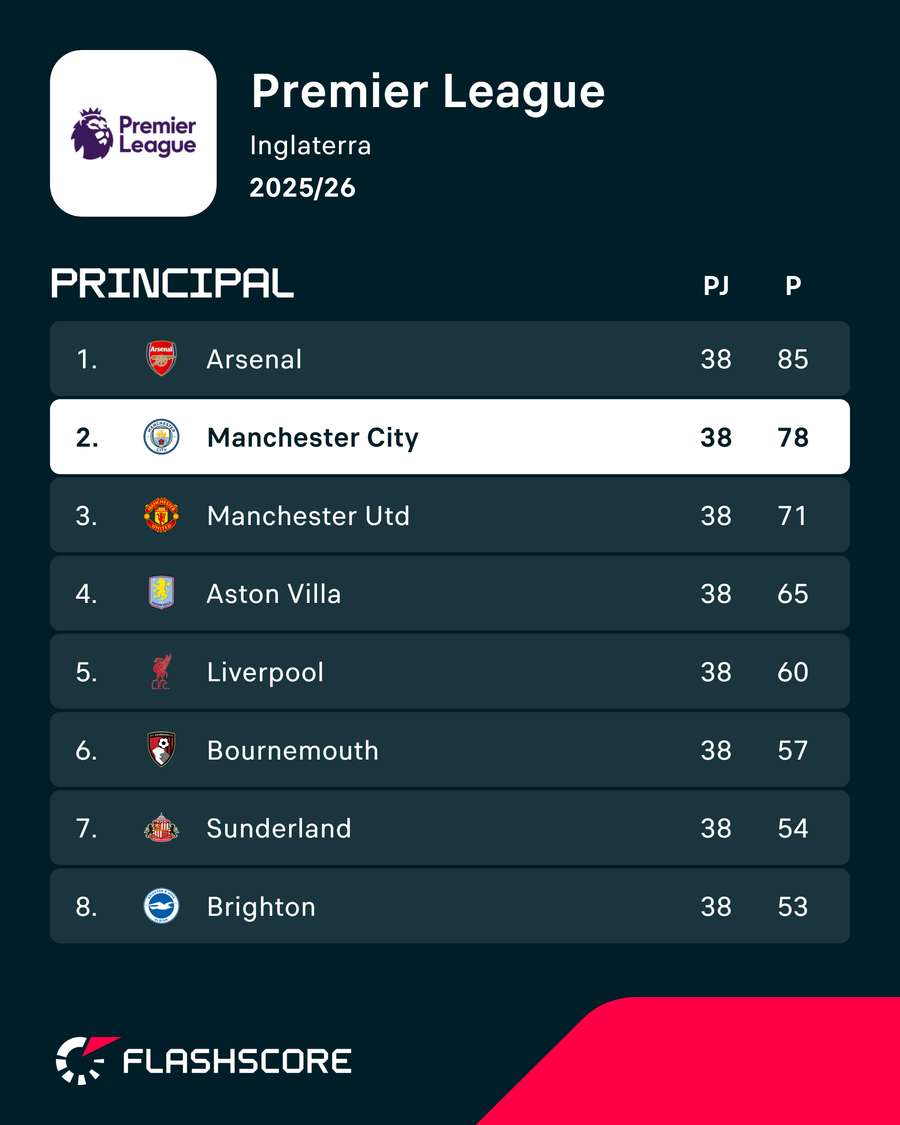Click the Flashscore logo icon
The width and height of the screenshot is (900, 1125).
click(86, 1060)
